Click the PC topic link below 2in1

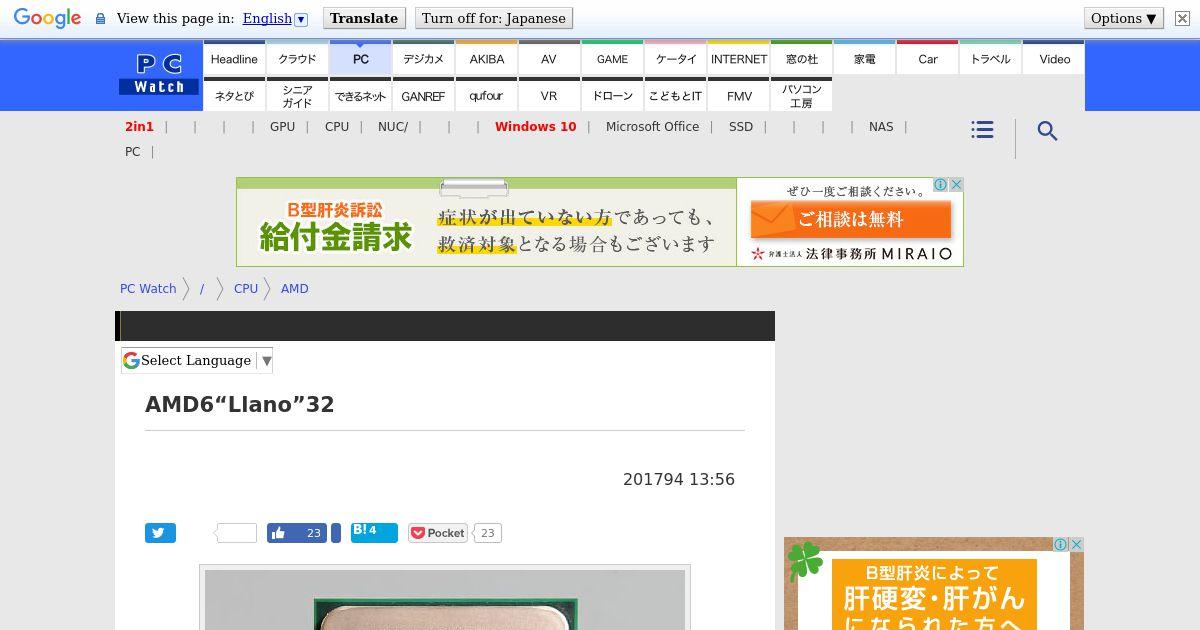[132, 152]
